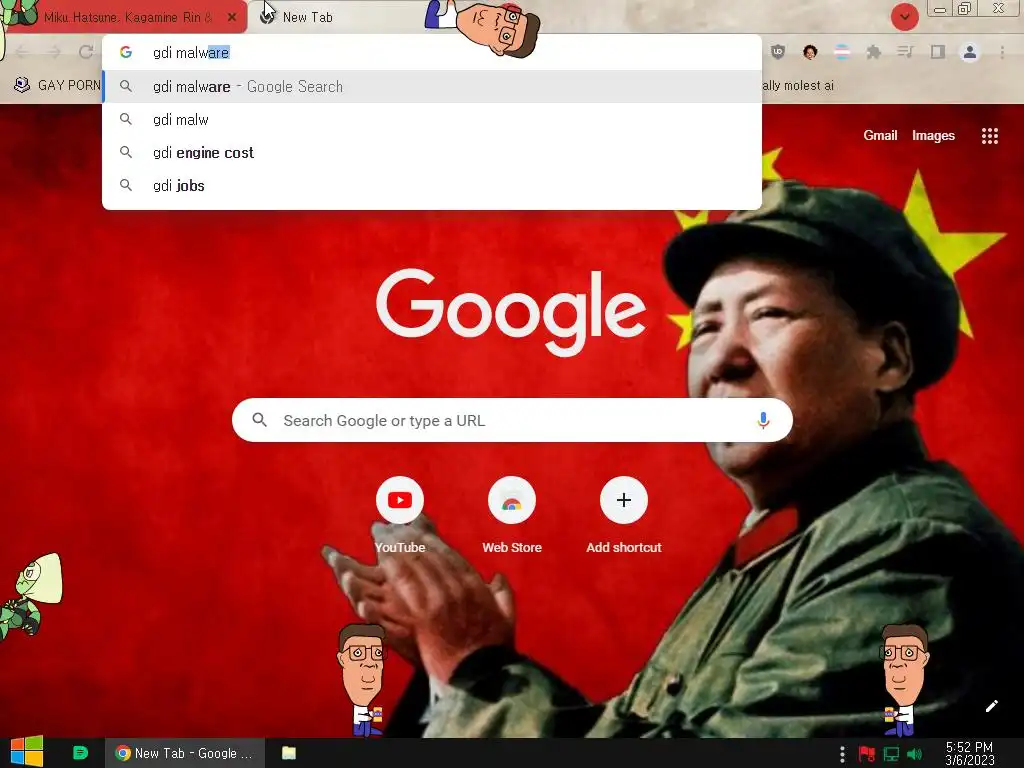Open the Google apps grid icon
Viewport: 1024px width, 768px height.
coord(989,136)
